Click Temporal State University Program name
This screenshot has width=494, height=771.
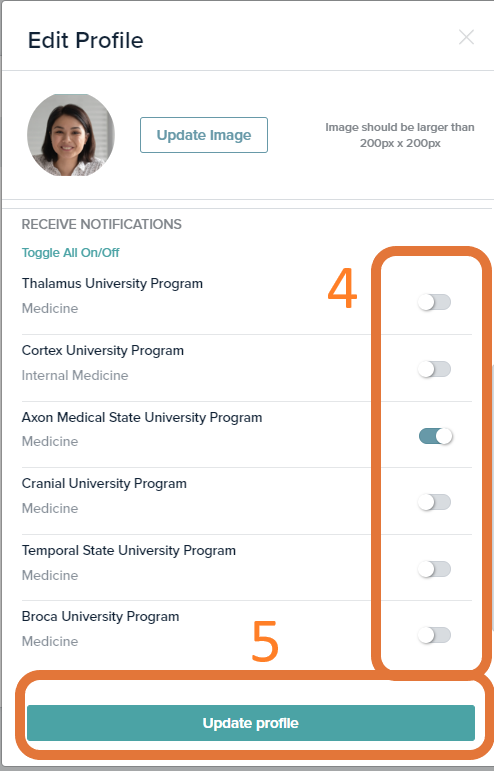pos(129,551)
